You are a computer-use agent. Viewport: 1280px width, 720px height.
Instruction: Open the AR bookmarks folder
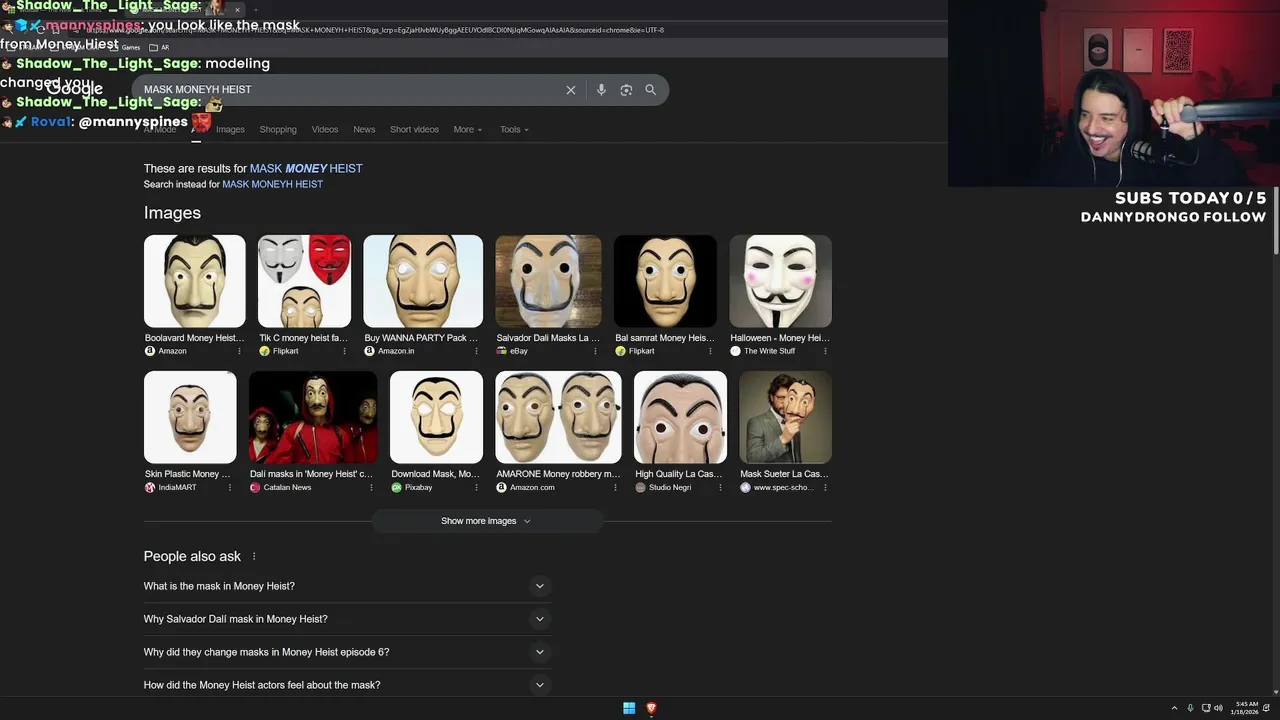[x=159, y=48]
